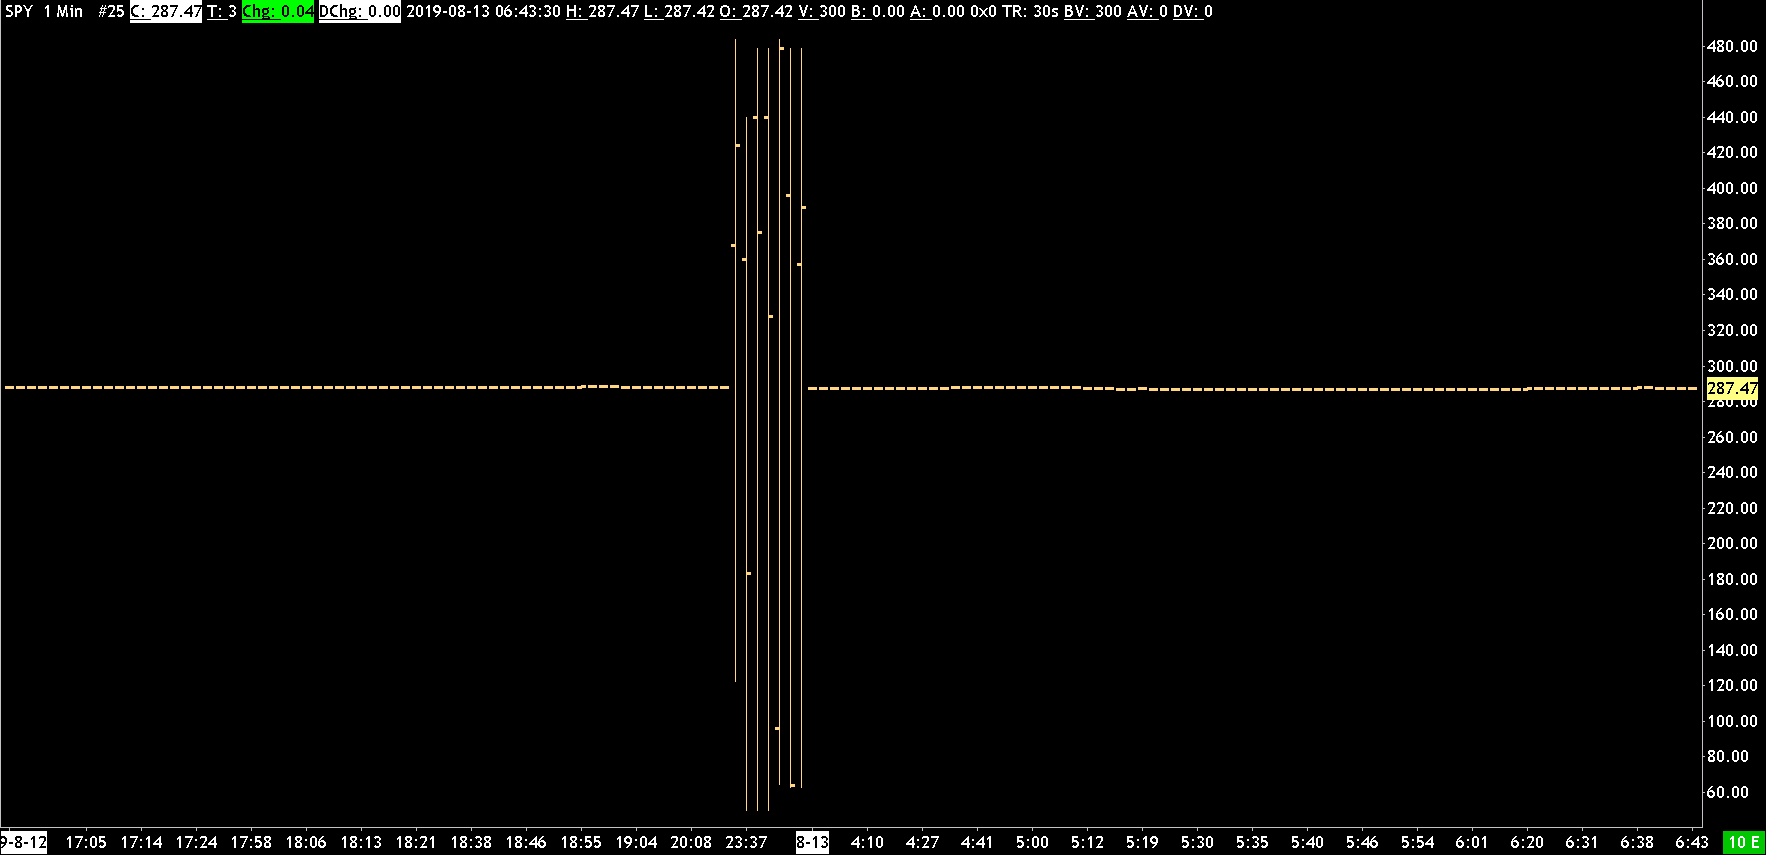
Task: Click the 480.00 price scale label
Action: [x=1732, y=46]
